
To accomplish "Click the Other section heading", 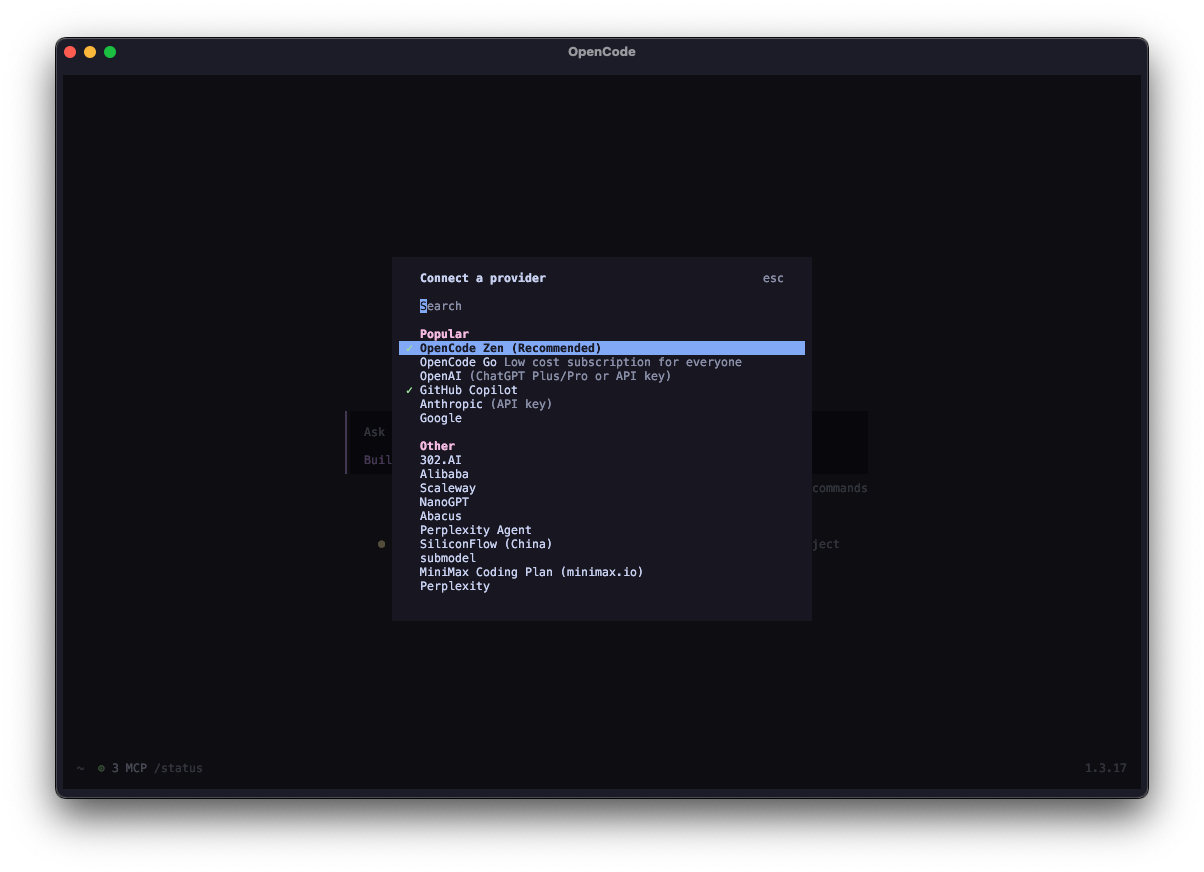I will click(x=437, y=446).
